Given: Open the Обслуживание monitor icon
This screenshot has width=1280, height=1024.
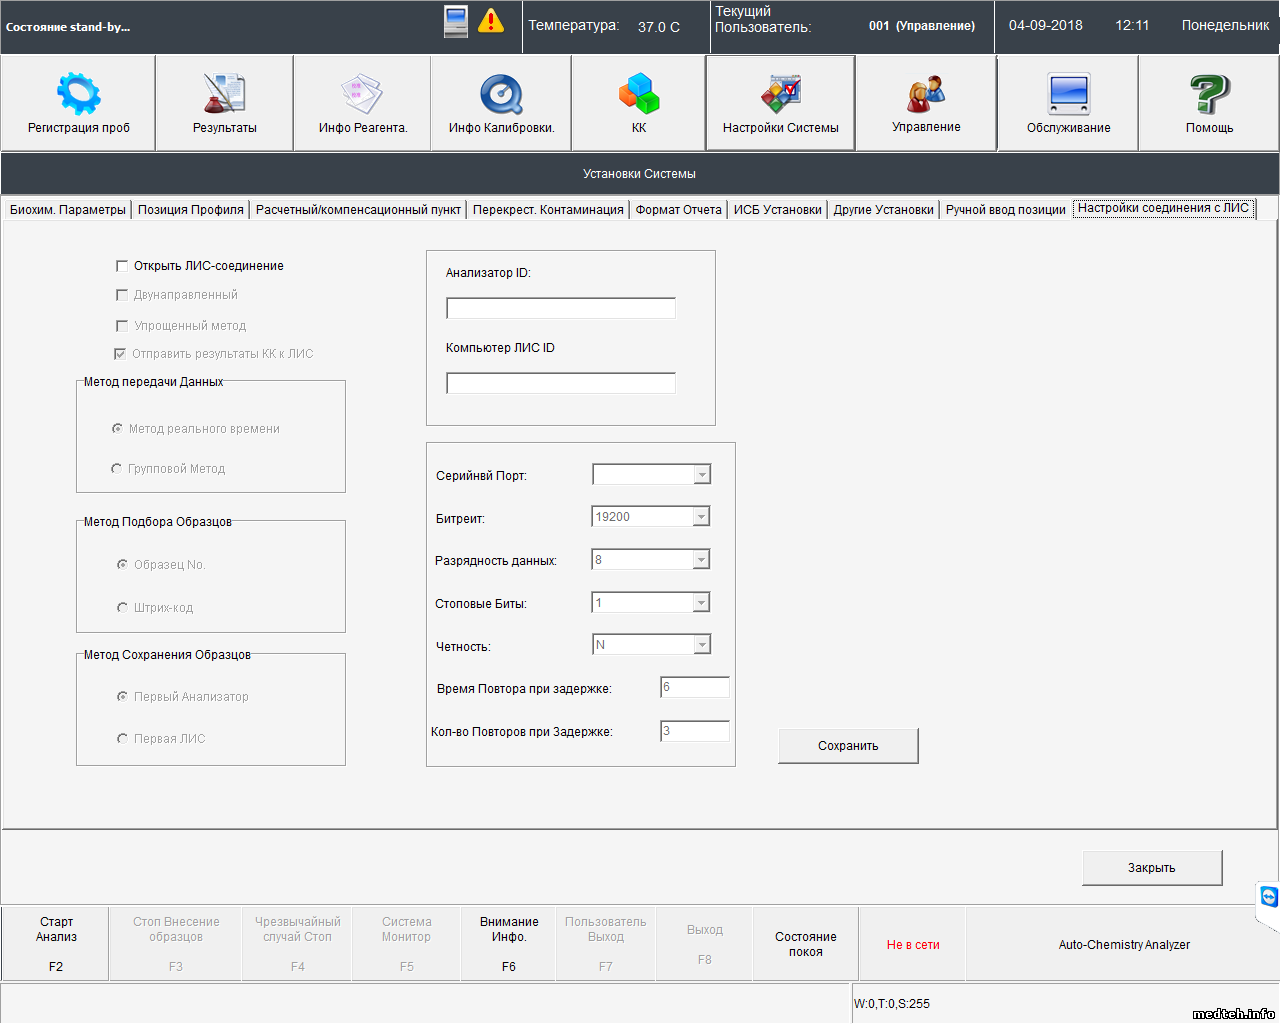Looking at the screenshot, I should pyautogui.click(x=1068, y=94).
